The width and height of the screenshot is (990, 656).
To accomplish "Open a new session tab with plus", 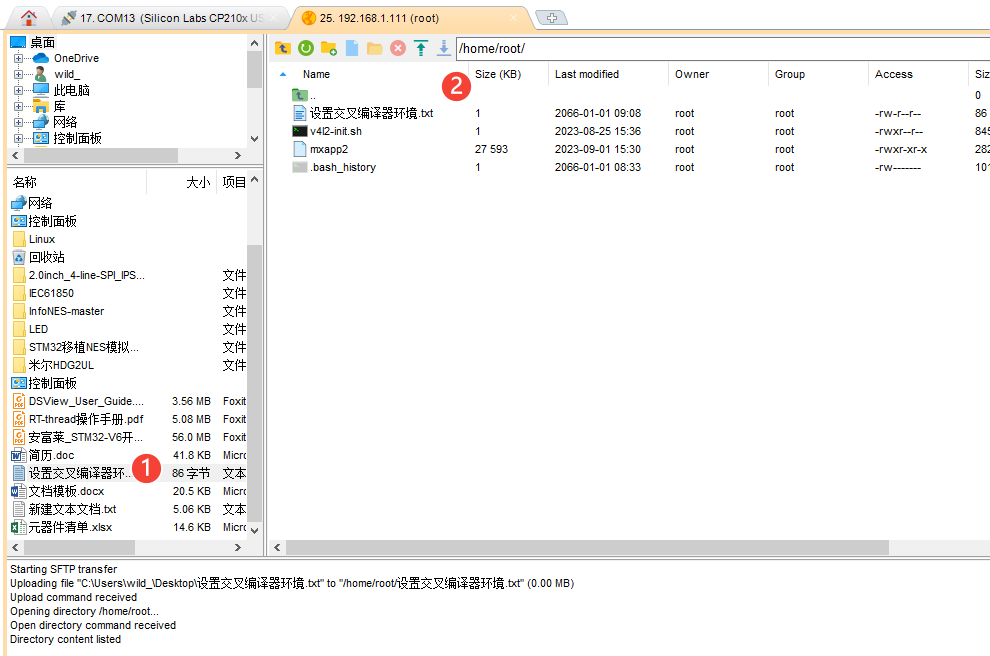I will click(x=551, y=18).
